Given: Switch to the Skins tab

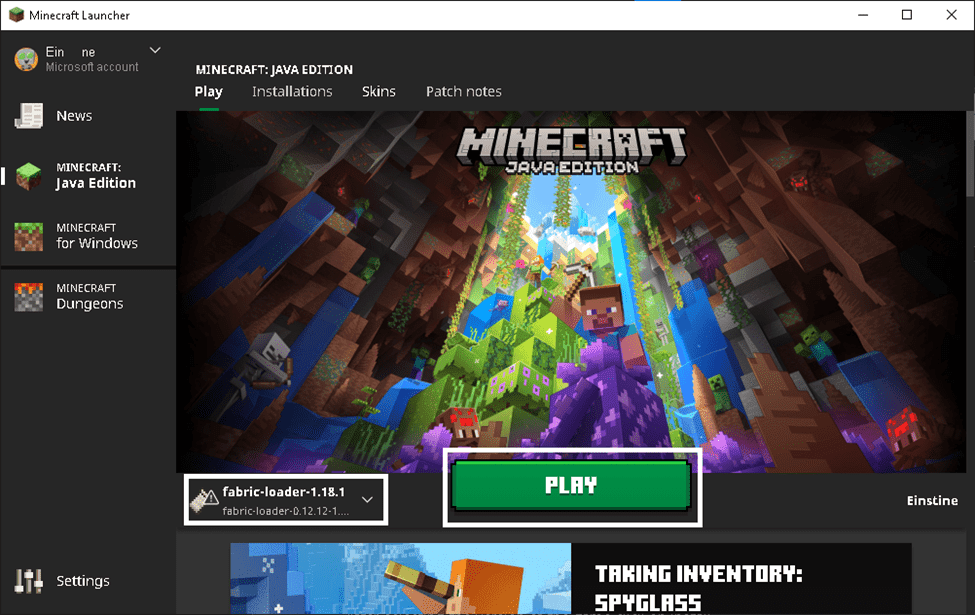Looking at the screenshot, I should pos(379,92).
